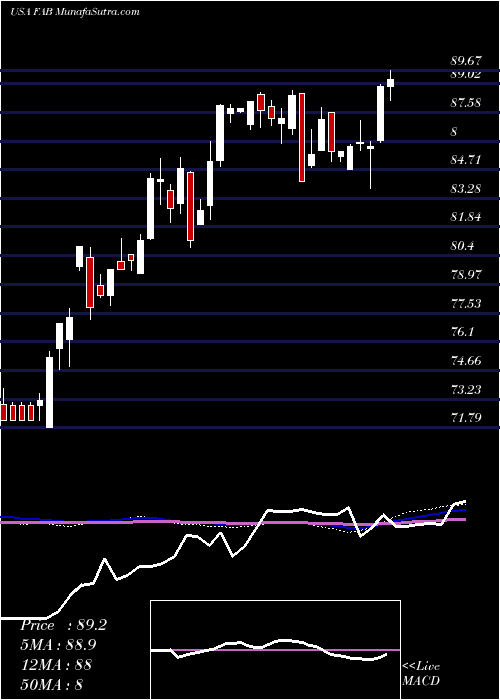The height and width of the screenshot is (700, 500).
Task: Click the '12MA : 88' readout
Action: pos(56,664)
